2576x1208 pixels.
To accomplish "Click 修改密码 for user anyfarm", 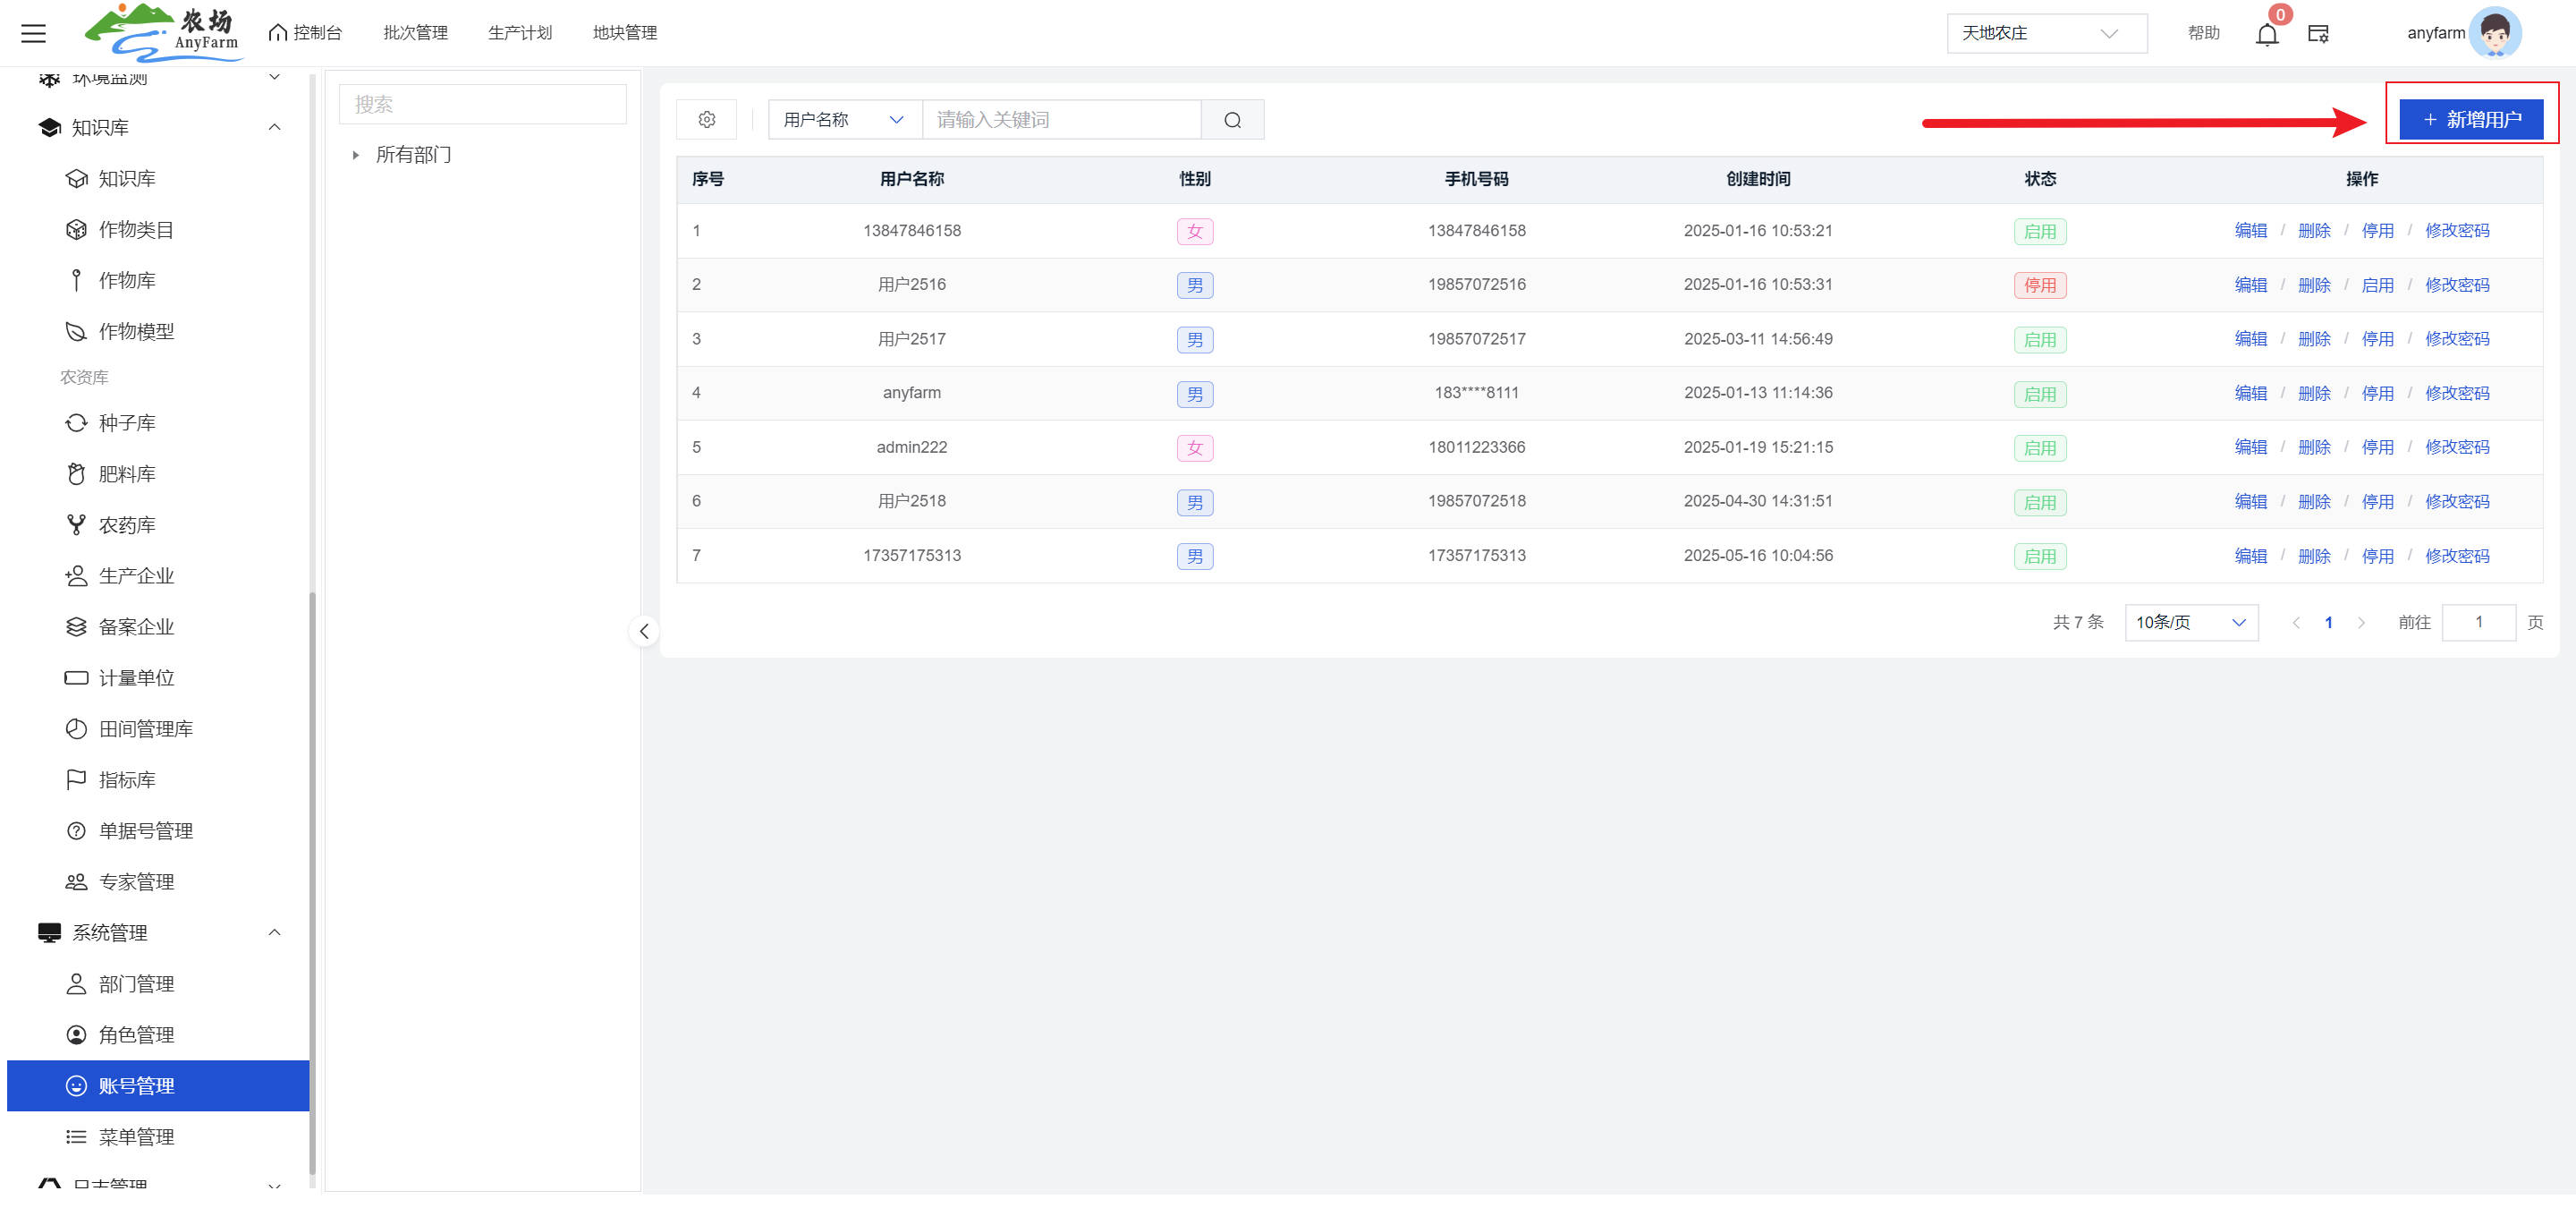I will 2456,393.
